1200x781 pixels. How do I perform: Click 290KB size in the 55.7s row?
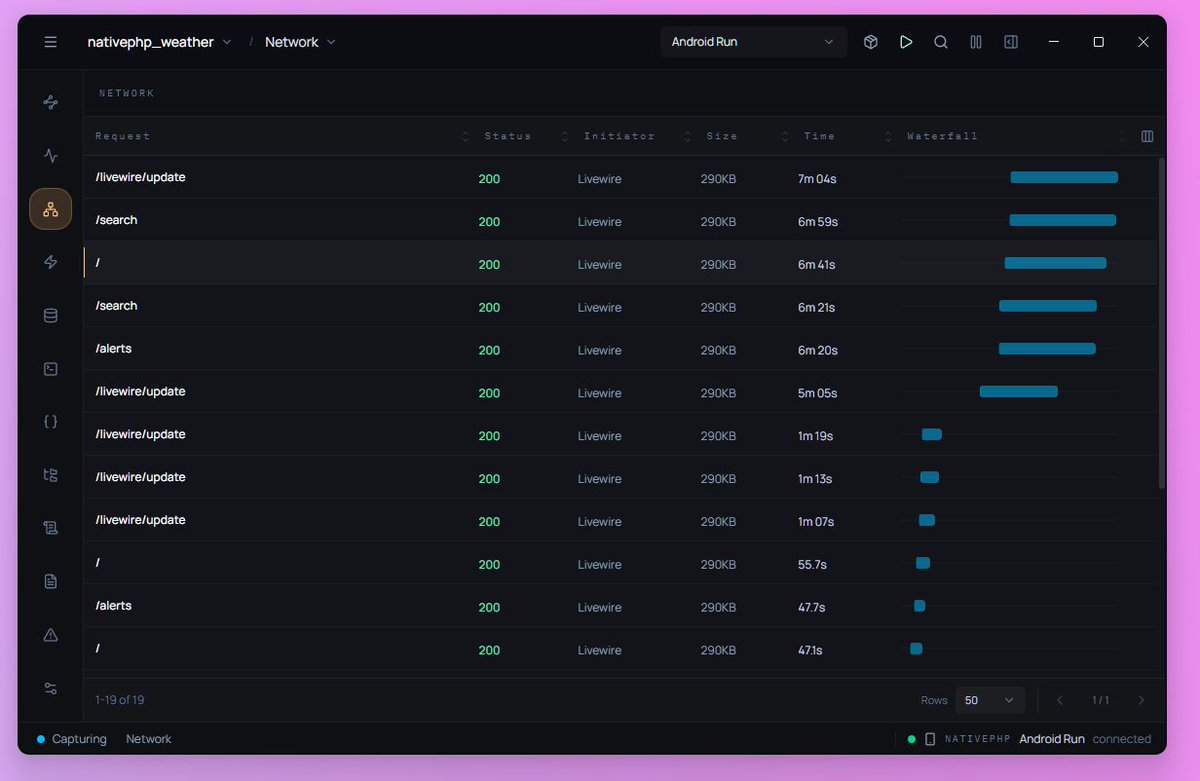point(718,565)
